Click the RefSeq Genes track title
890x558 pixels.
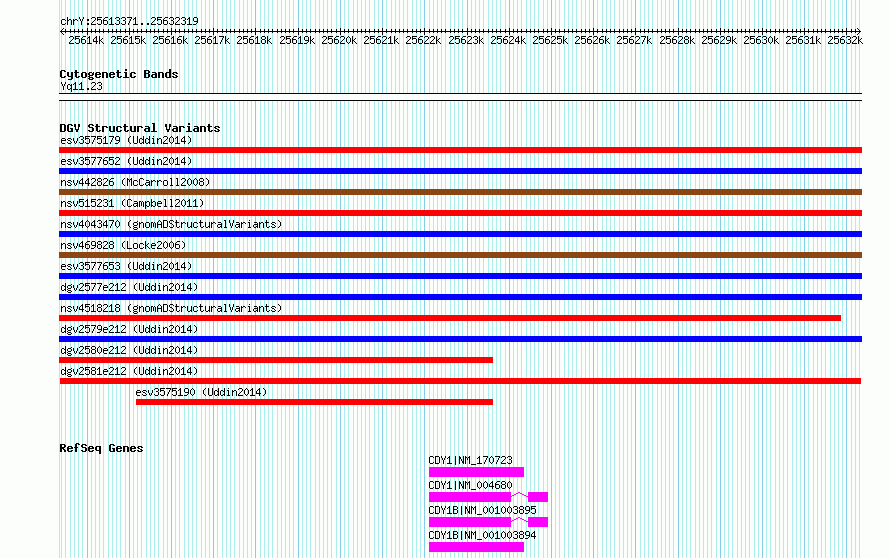[101, 448]
